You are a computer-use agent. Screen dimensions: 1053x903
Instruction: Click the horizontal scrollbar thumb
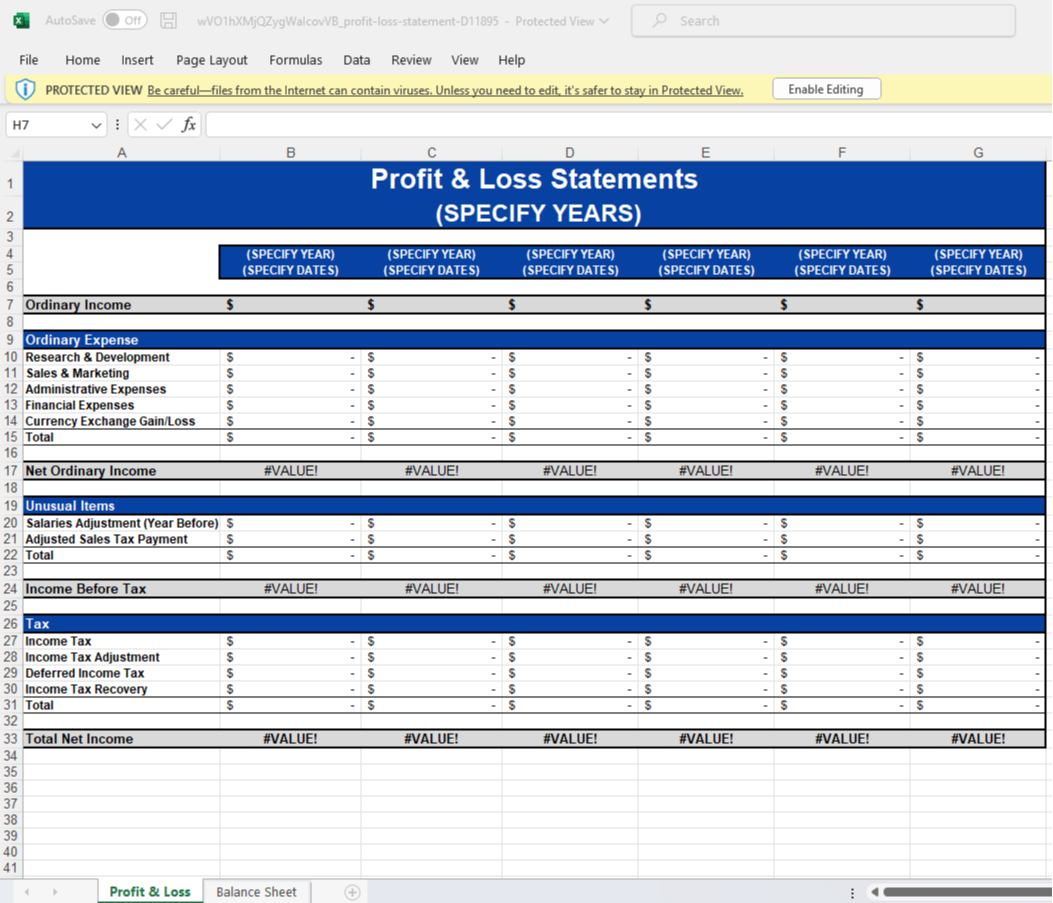[967, 892]
